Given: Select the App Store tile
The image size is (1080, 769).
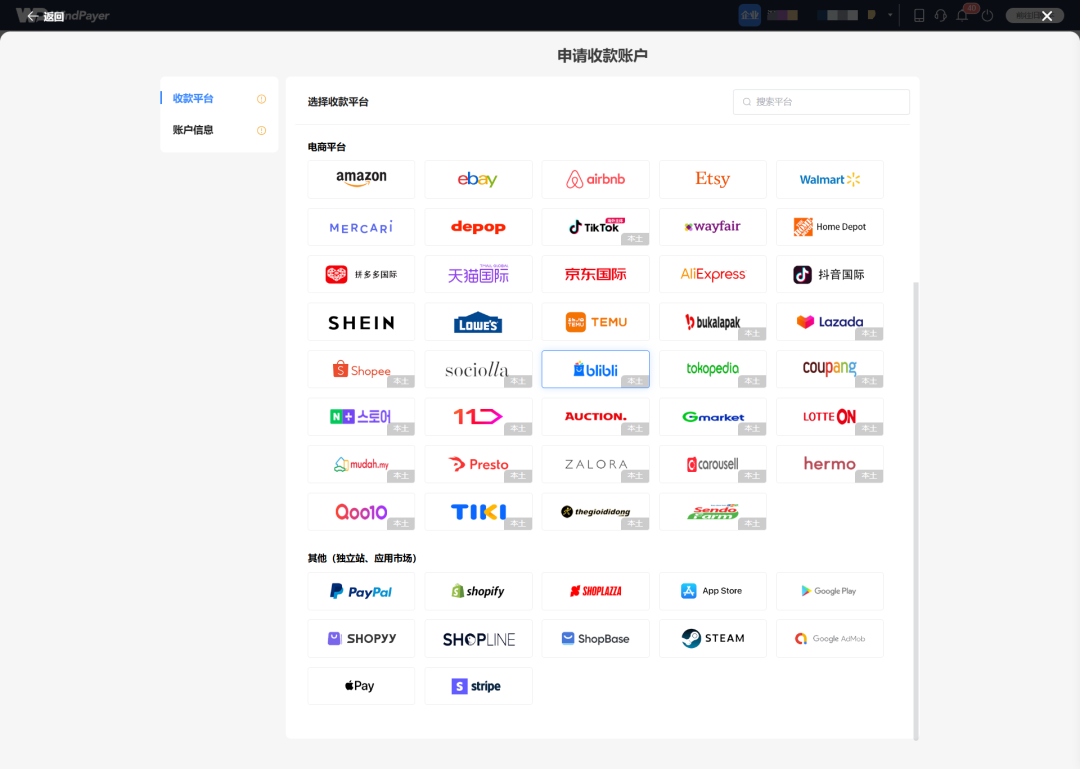Looking at the screenshot, I should click(712, 591).
